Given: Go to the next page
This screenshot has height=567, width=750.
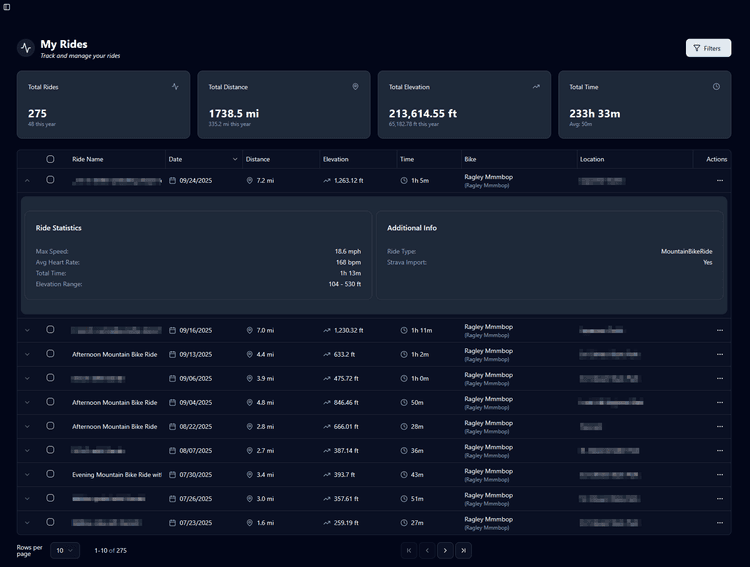Looking at the screenshot, I should click(445, 550).
